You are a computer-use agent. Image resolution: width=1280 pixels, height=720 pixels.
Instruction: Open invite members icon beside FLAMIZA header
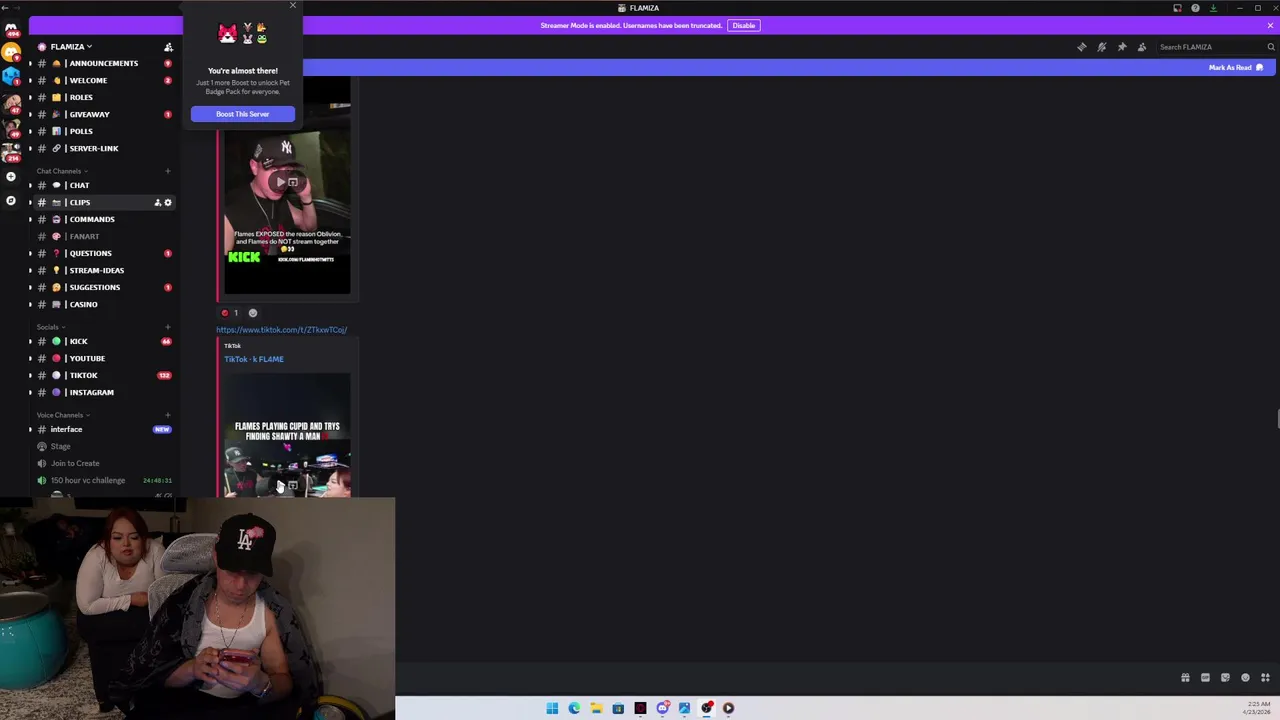click(x=168, y=47)
